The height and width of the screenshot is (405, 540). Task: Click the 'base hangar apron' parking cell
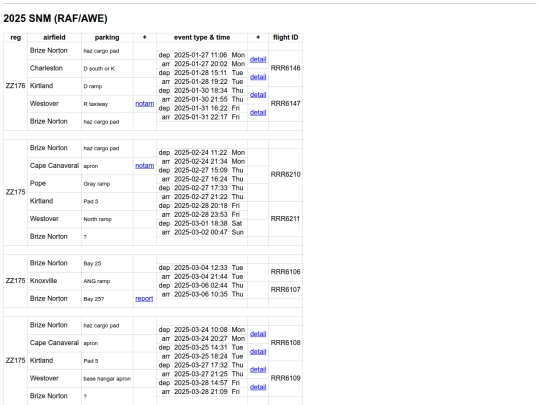tap(107, 378)
